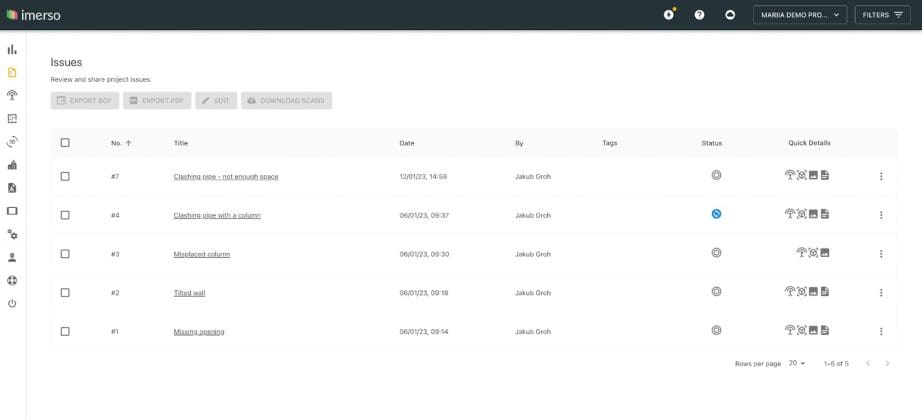Image resolution: width=922 pixels, height=420 pixels.
Task: Check the box for issue #7
Action: [x=65, y=176]
